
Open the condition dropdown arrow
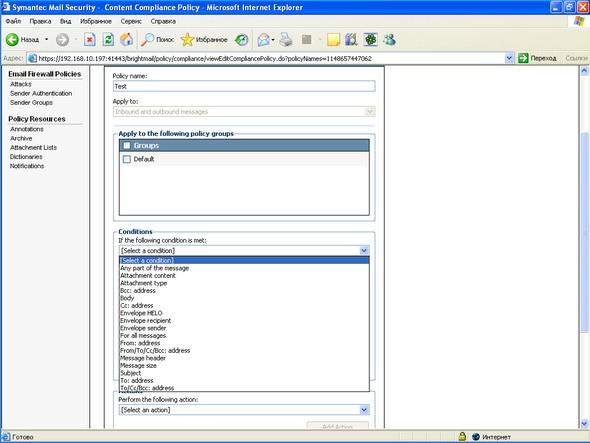tap(364, 251)
